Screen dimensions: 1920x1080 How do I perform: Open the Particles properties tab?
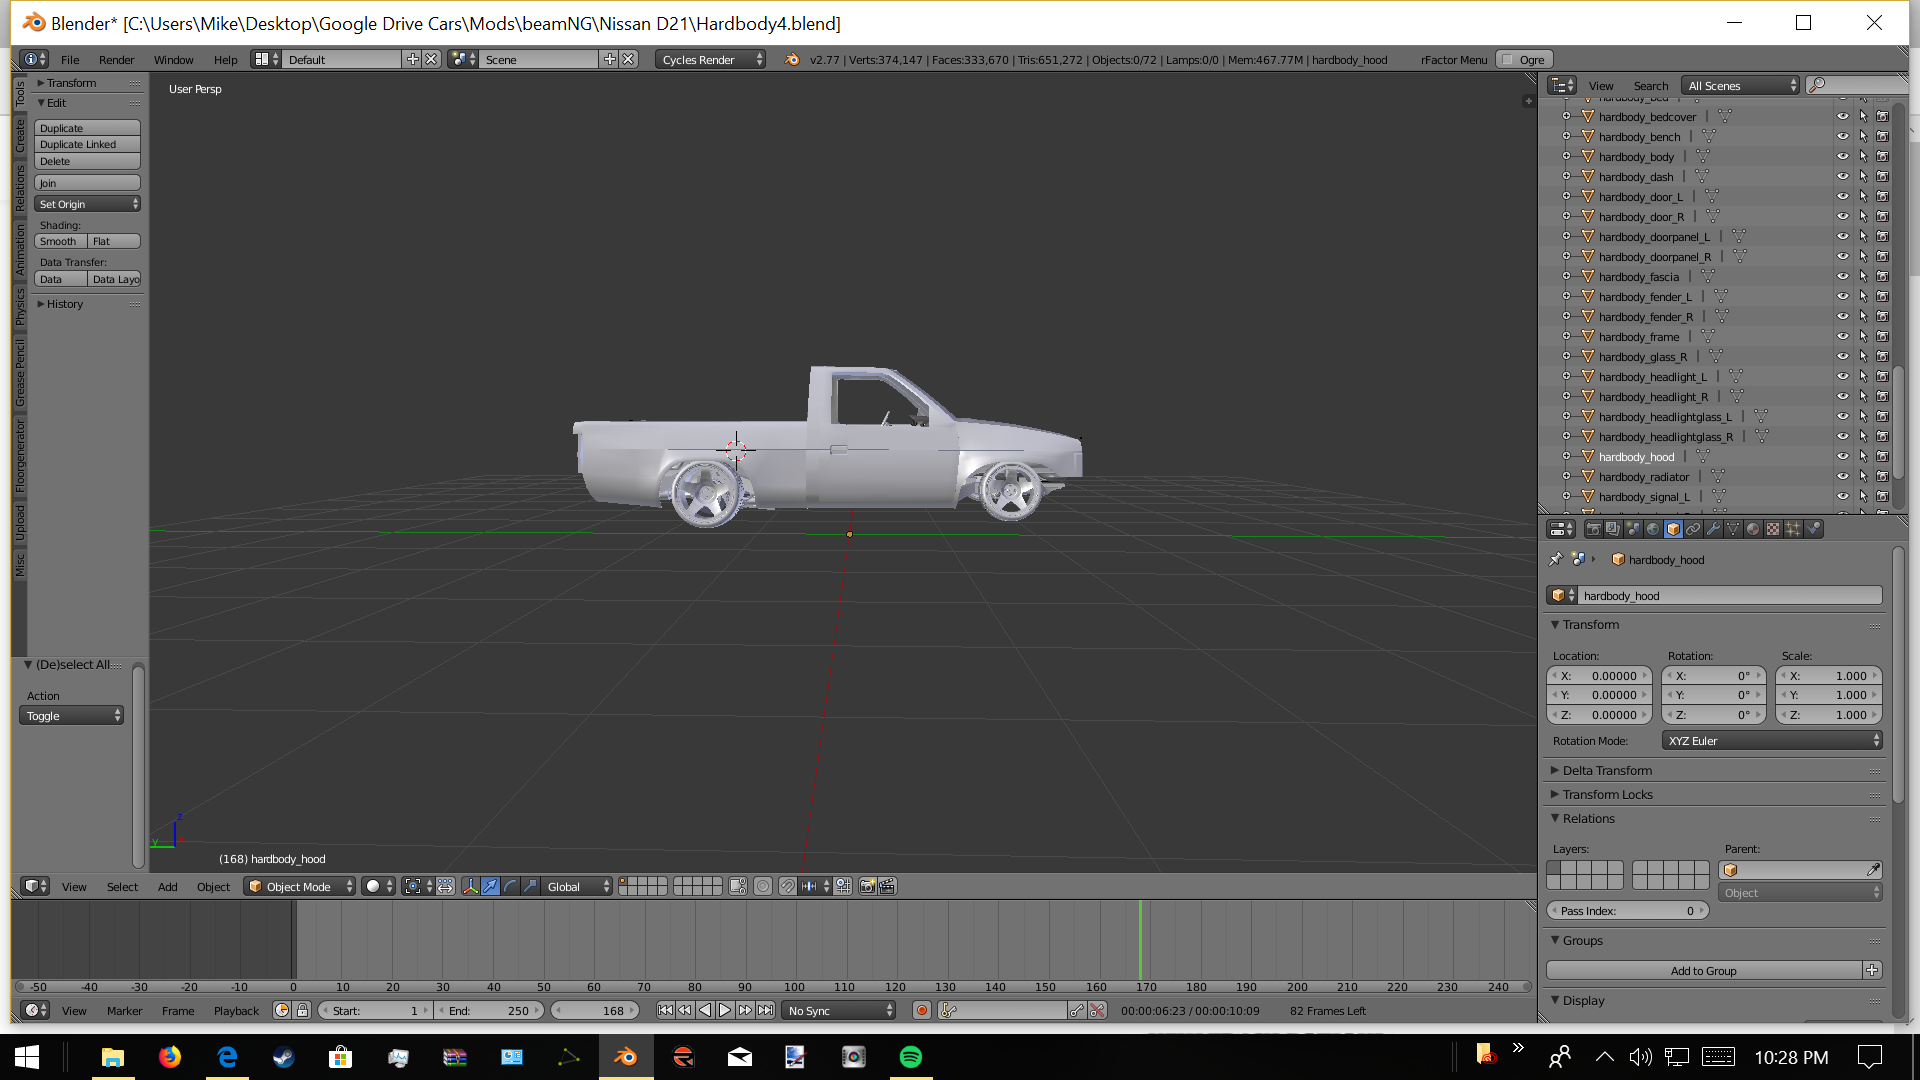click(1793, 529)
